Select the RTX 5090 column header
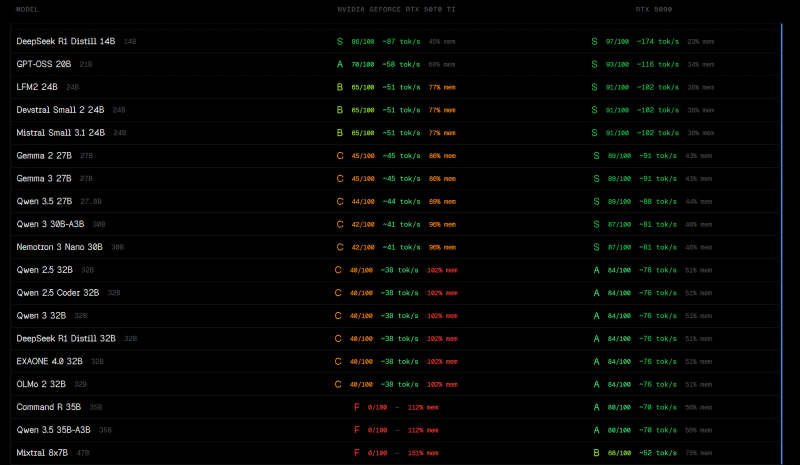 pyautogui.click(x=653, y=8)
